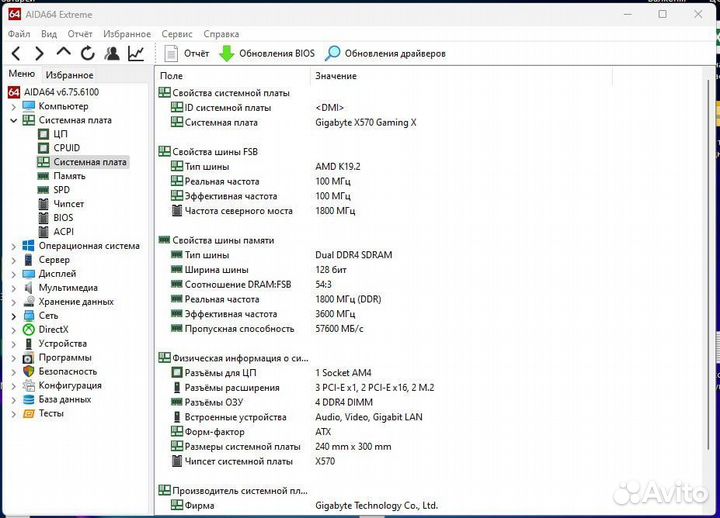Click the Поле column header

click(x=233, y=76)
